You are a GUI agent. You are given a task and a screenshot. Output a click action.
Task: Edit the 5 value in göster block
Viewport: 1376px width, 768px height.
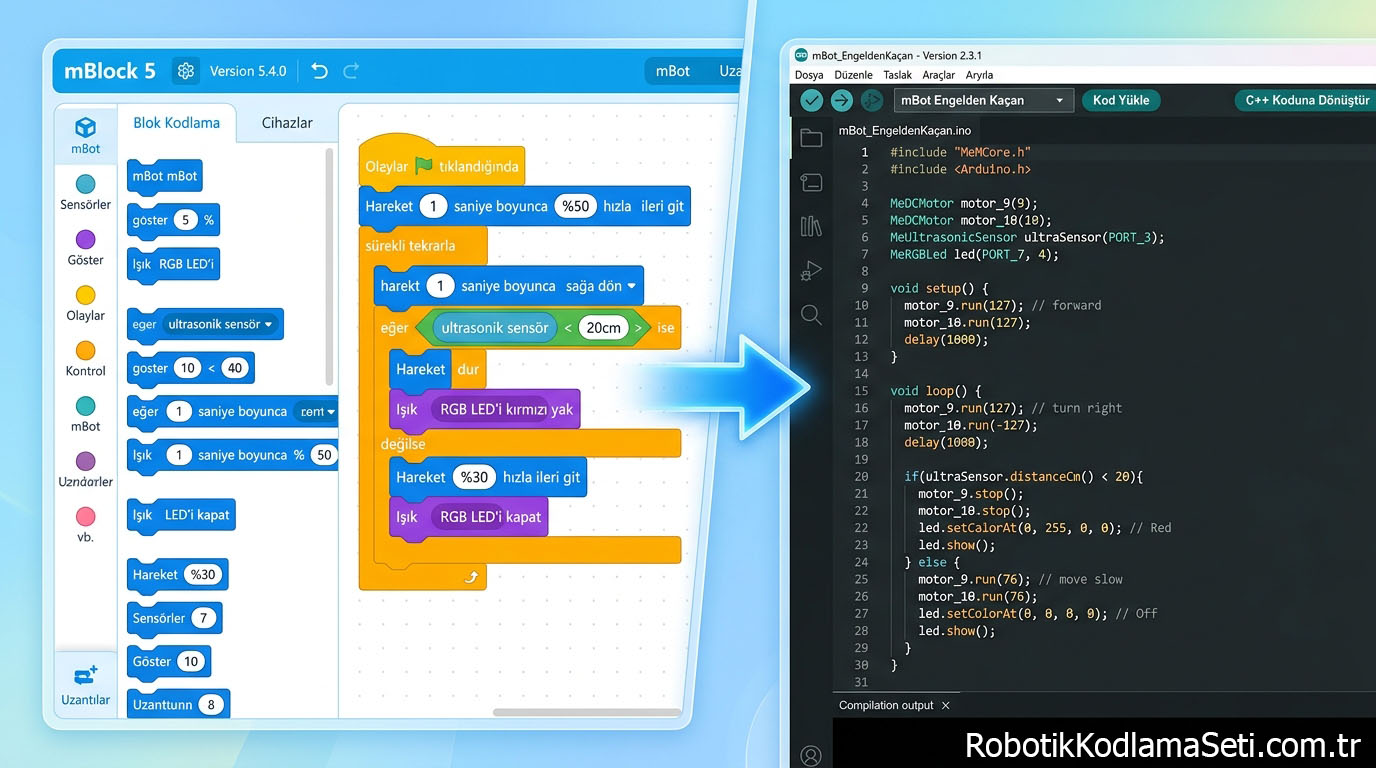(186, 220)
